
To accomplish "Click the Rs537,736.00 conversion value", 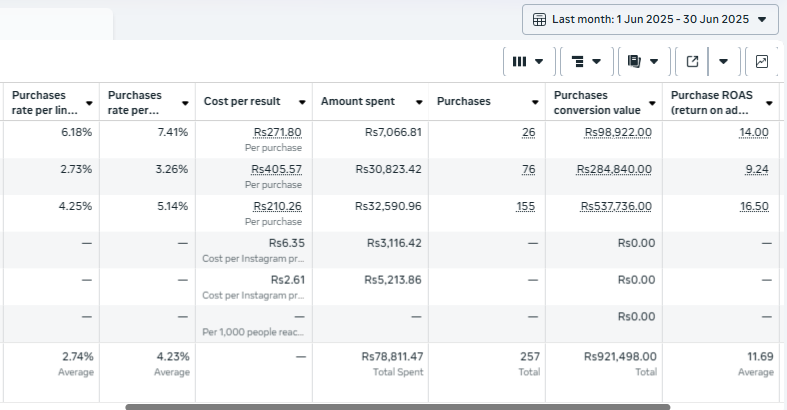I will [x=616, y=206].
